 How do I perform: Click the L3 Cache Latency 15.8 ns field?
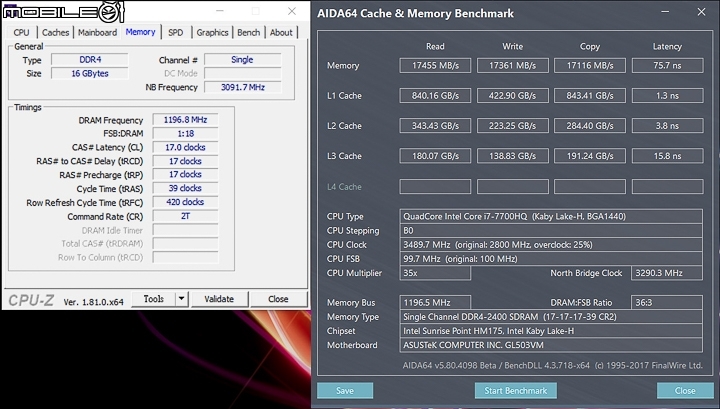[667, 156]
